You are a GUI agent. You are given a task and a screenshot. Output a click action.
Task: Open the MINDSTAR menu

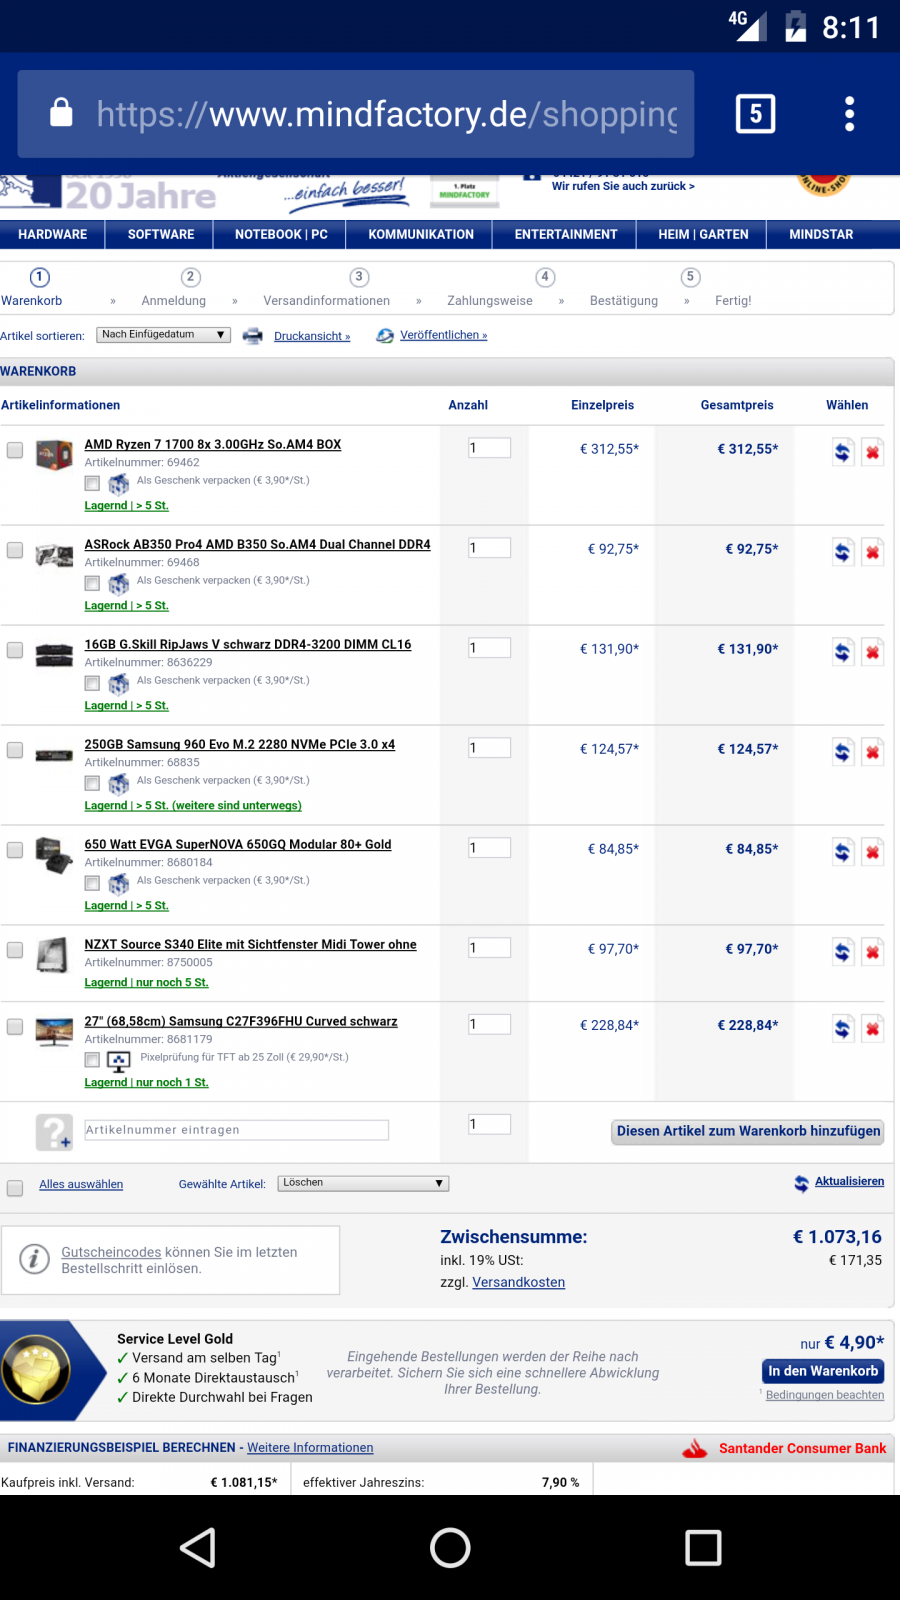pyautogui.click(x=821, y=234)
